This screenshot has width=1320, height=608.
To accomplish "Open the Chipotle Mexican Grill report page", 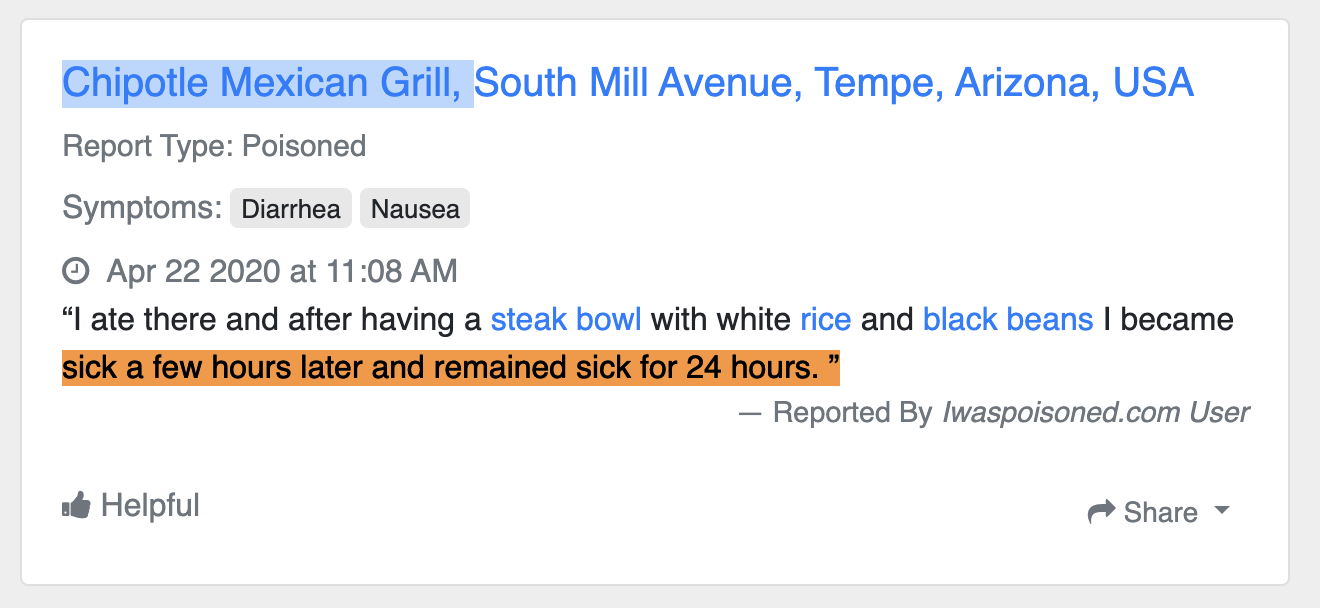I will pyautogui.click(x=265, y=82).
